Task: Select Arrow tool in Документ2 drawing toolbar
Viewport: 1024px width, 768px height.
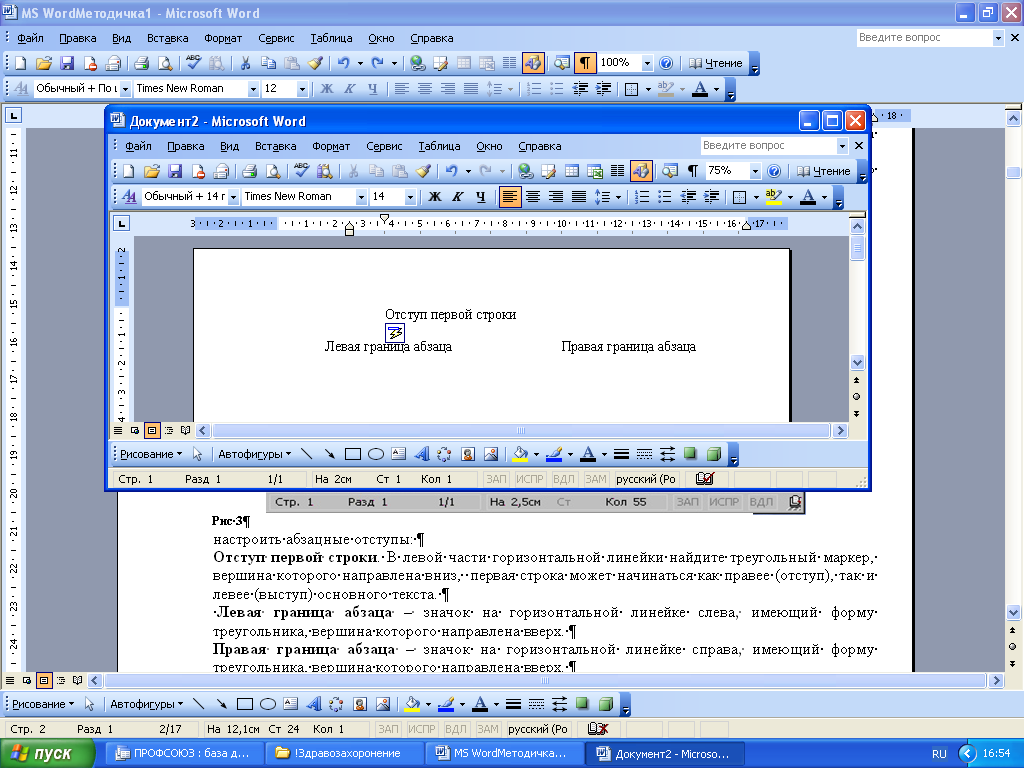Action: (x=329, y=454)
